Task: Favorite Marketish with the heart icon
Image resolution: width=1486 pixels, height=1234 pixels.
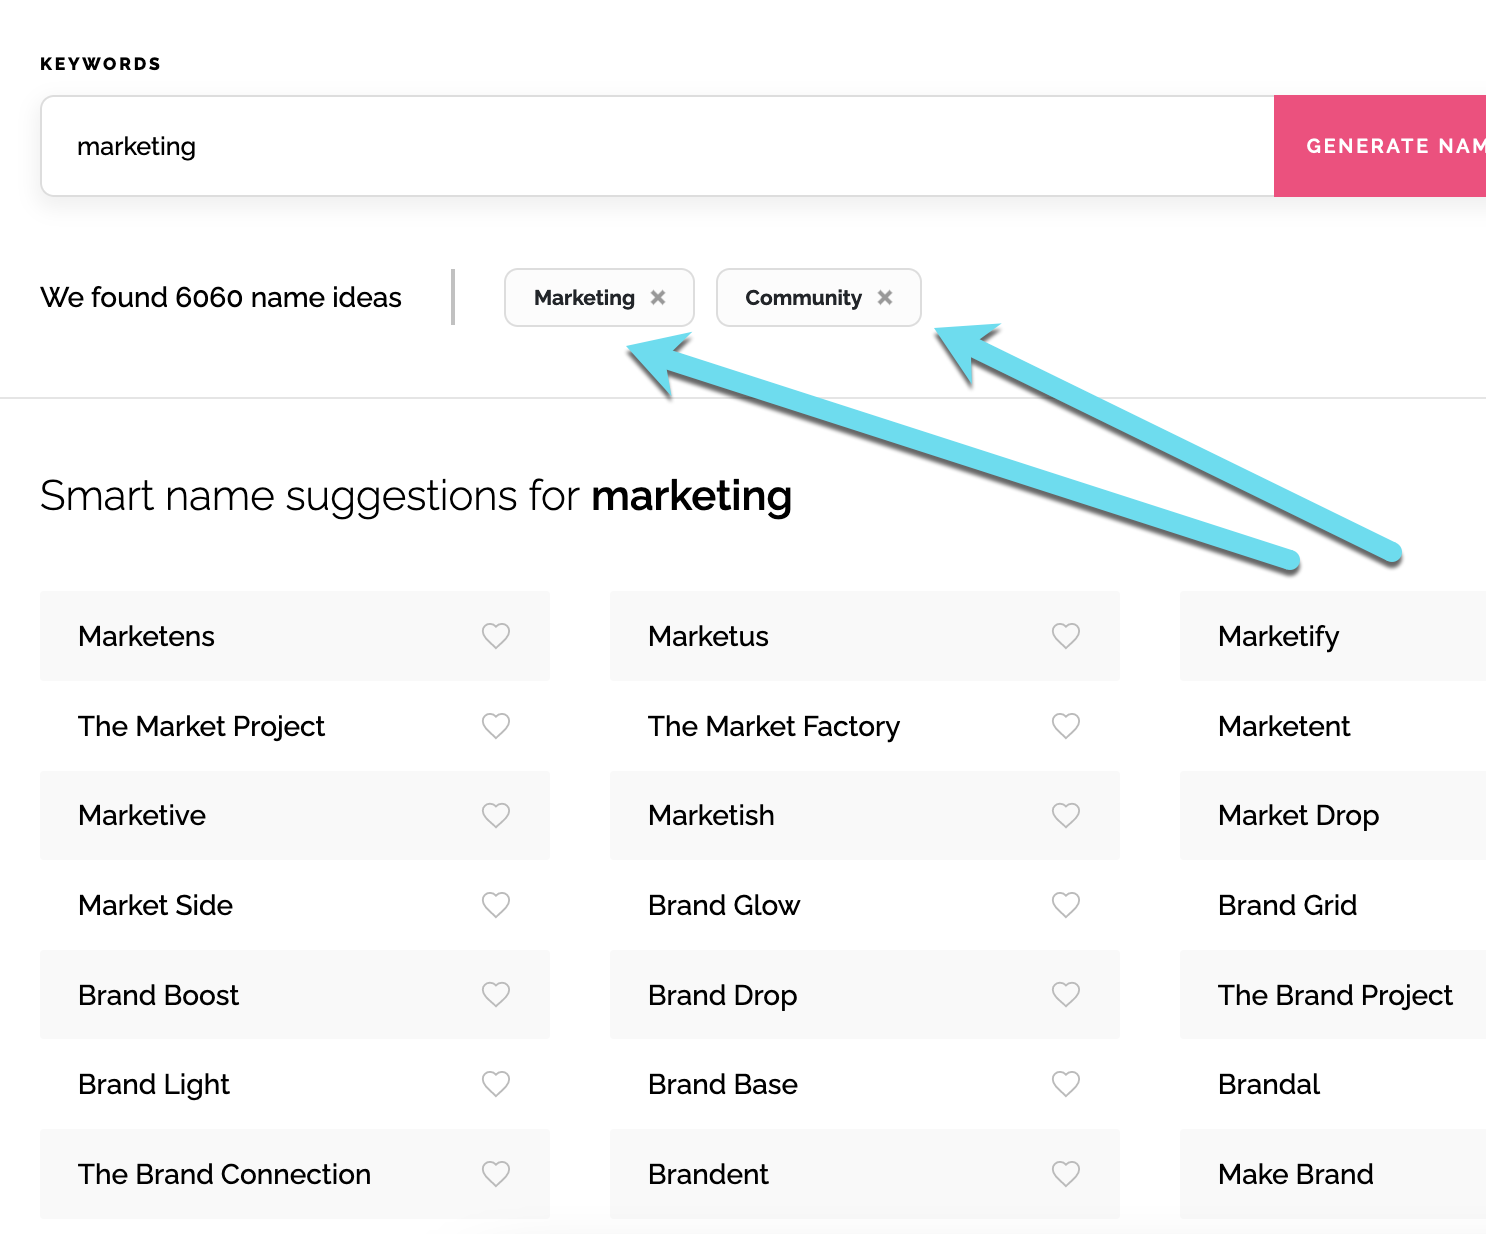Action: (1065, 816)
